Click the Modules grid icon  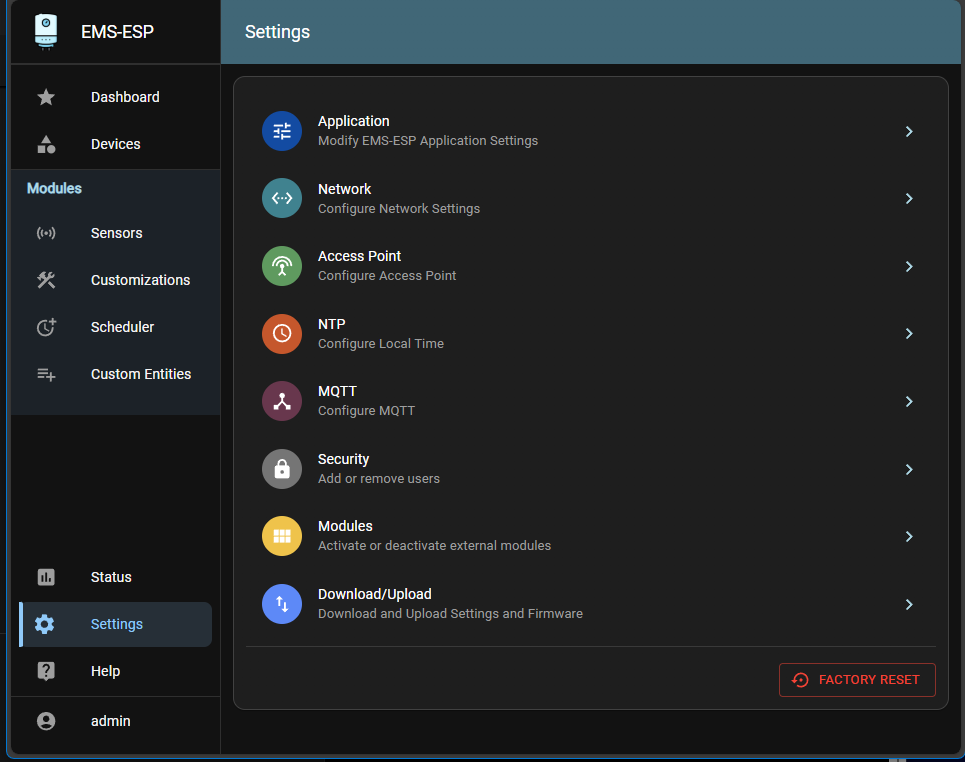(x=281, y=536)
